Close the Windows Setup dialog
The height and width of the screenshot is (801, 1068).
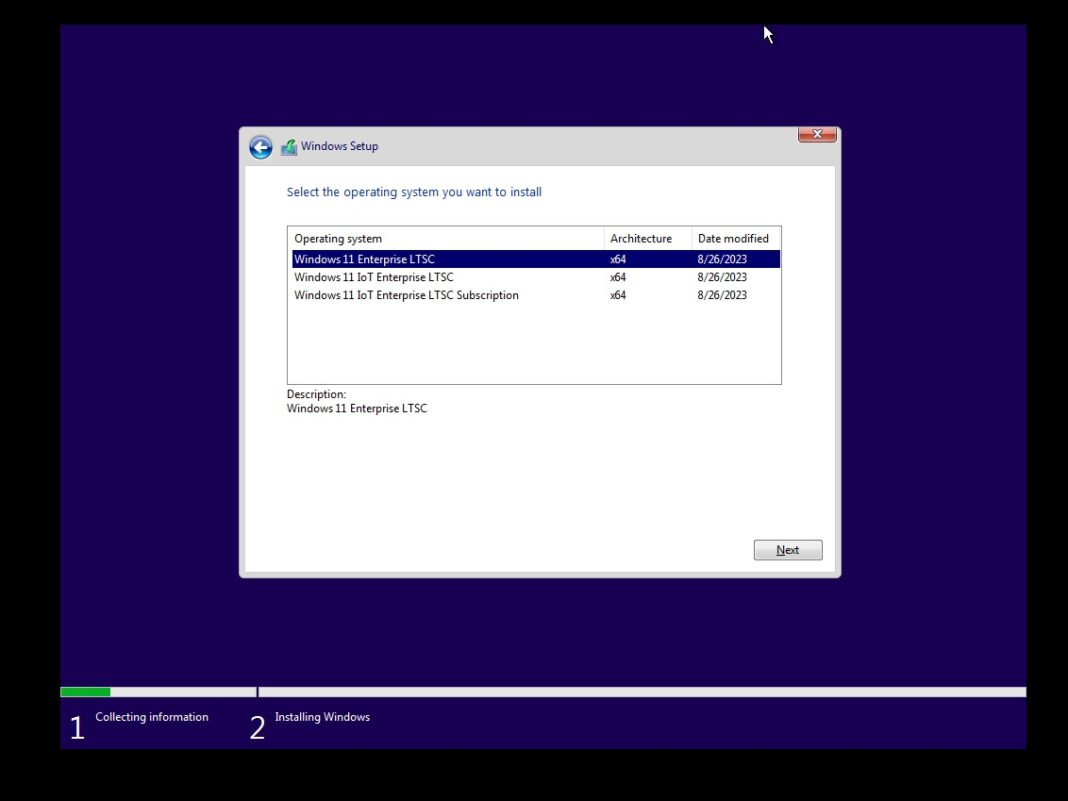(817, 135)
